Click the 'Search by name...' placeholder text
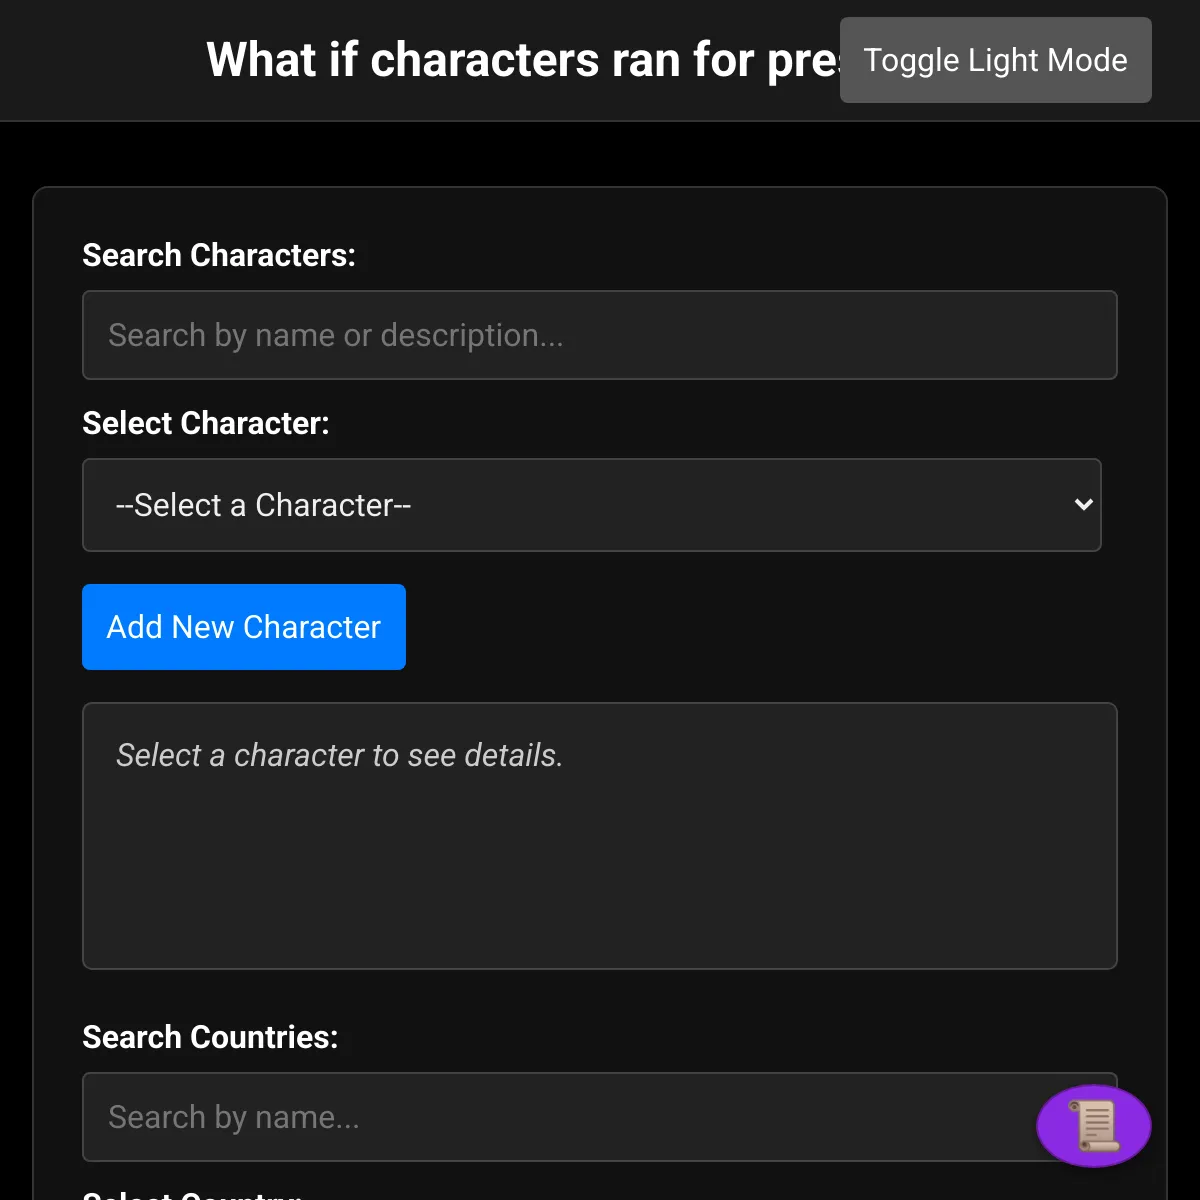 (234, 1117)
